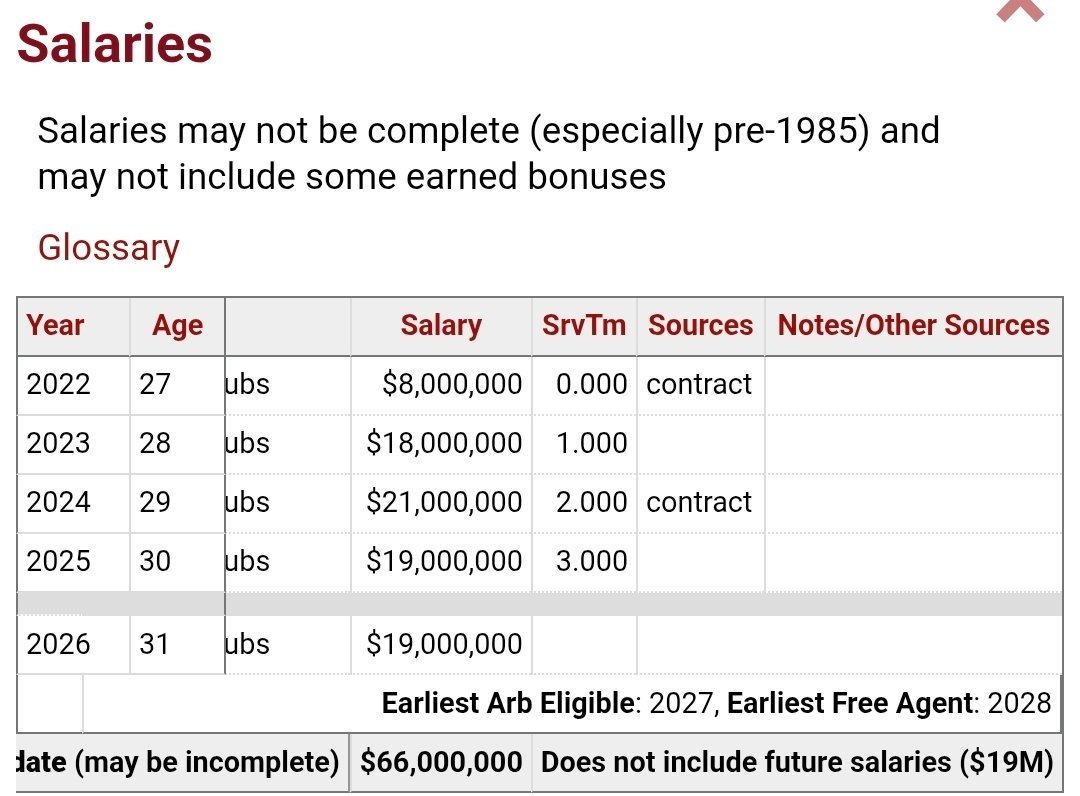Open the contract source for 2022
1080x796 pixels.
tap(699, 384)
